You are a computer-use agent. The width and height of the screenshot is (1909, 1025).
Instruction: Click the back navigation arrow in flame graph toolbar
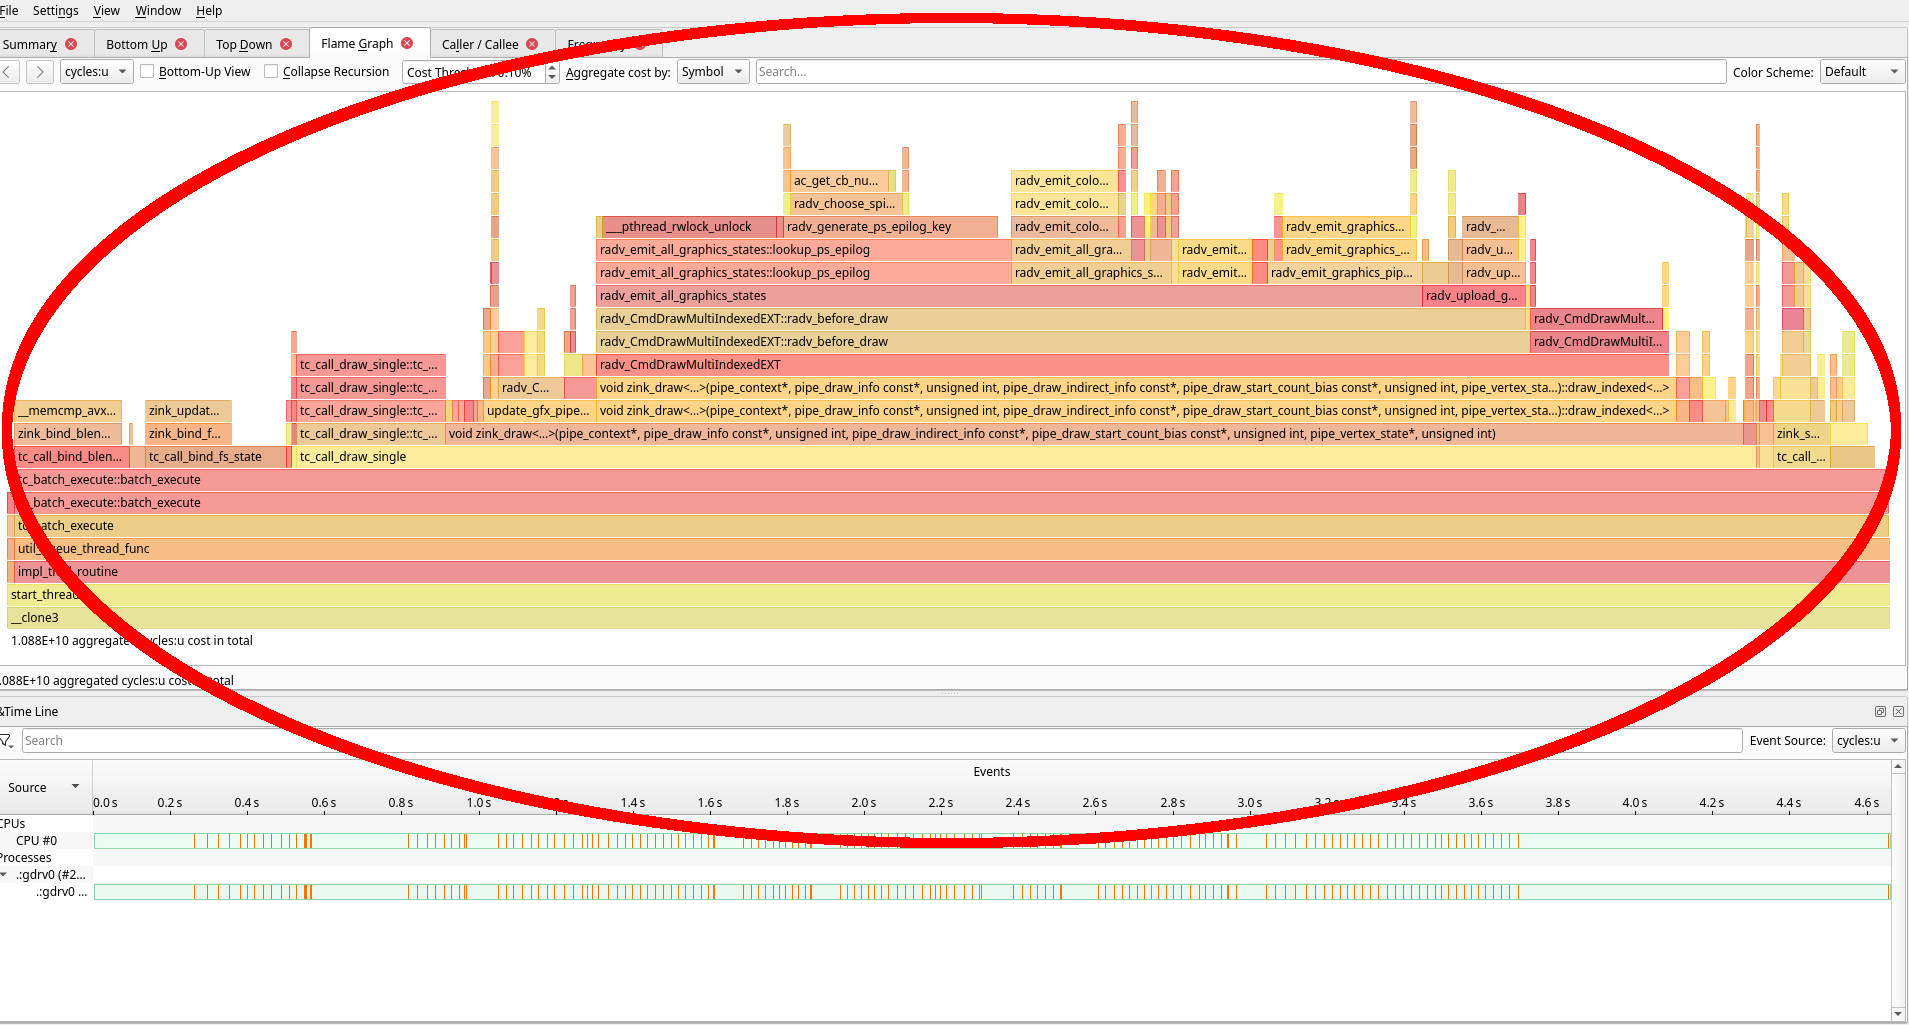coord(8,72)
